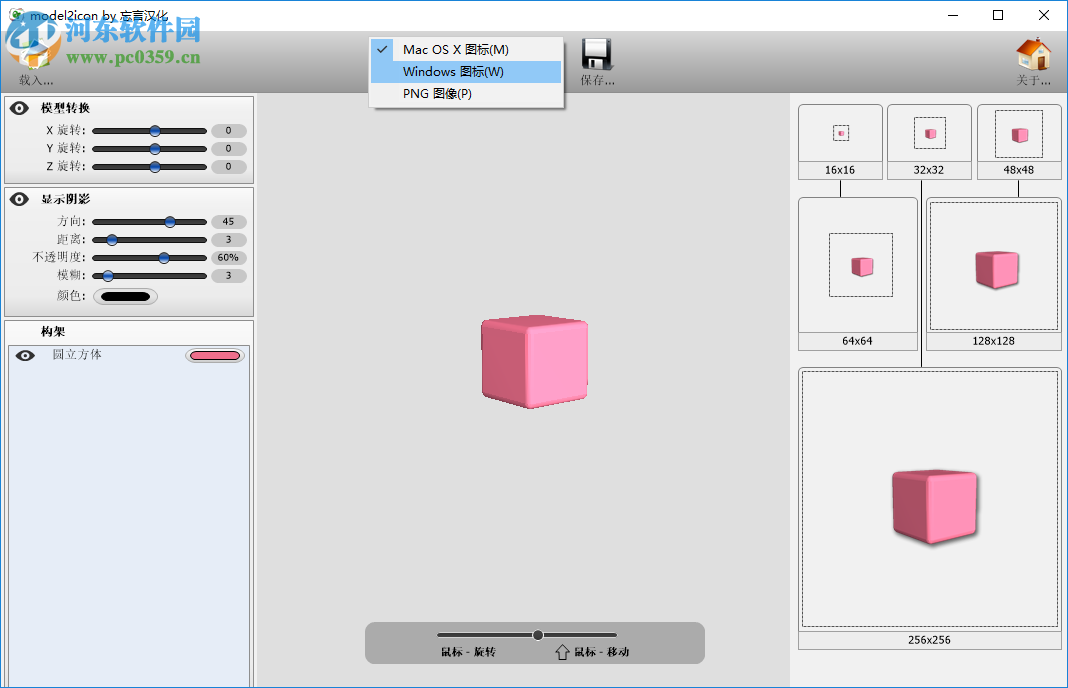Maximize the model2icon window
The height and width of the screenshot is (688, 1068).
[x=998, y=15]
